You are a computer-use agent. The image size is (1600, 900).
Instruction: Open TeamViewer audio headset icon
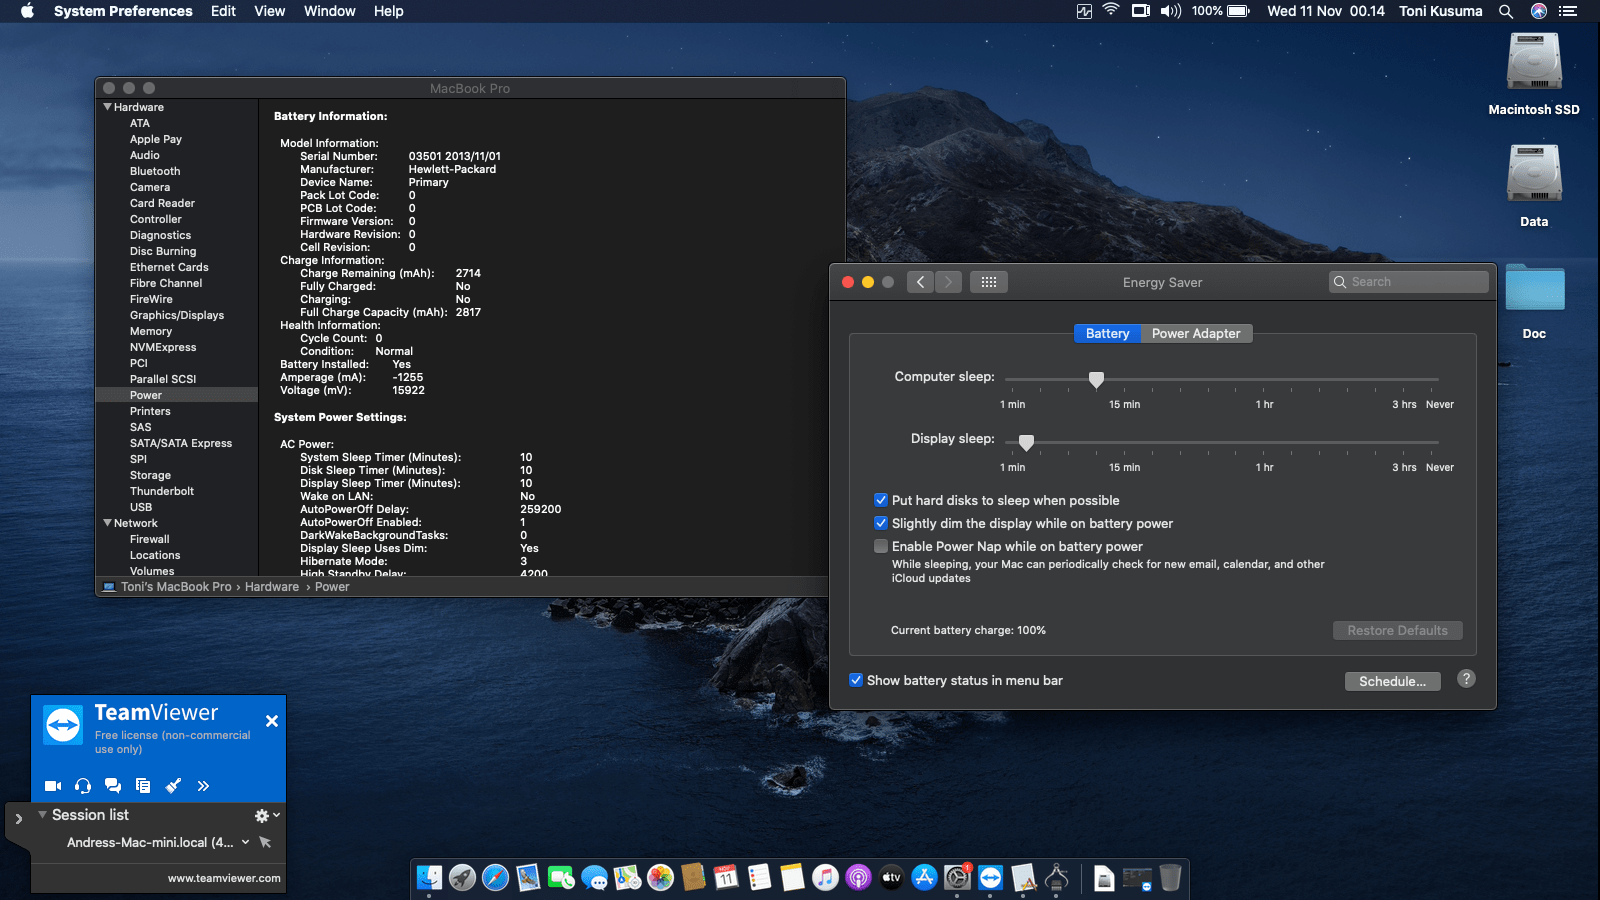(83, 786)
